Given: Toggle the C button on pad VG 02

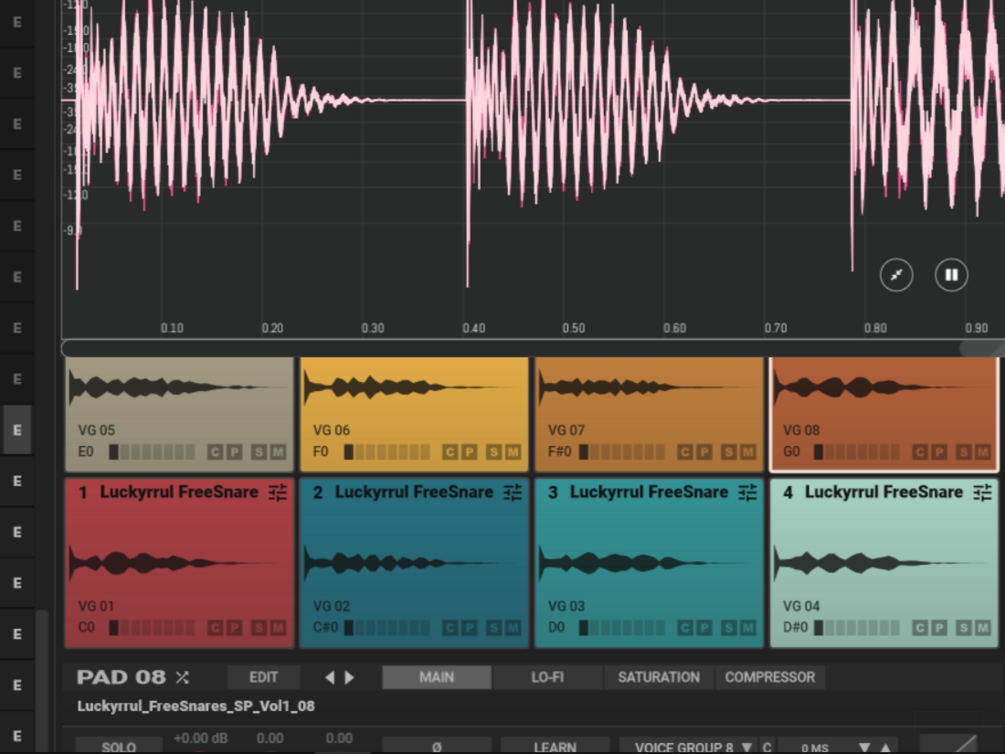Looking at the screenshot, I should click(x=450, y=628).
